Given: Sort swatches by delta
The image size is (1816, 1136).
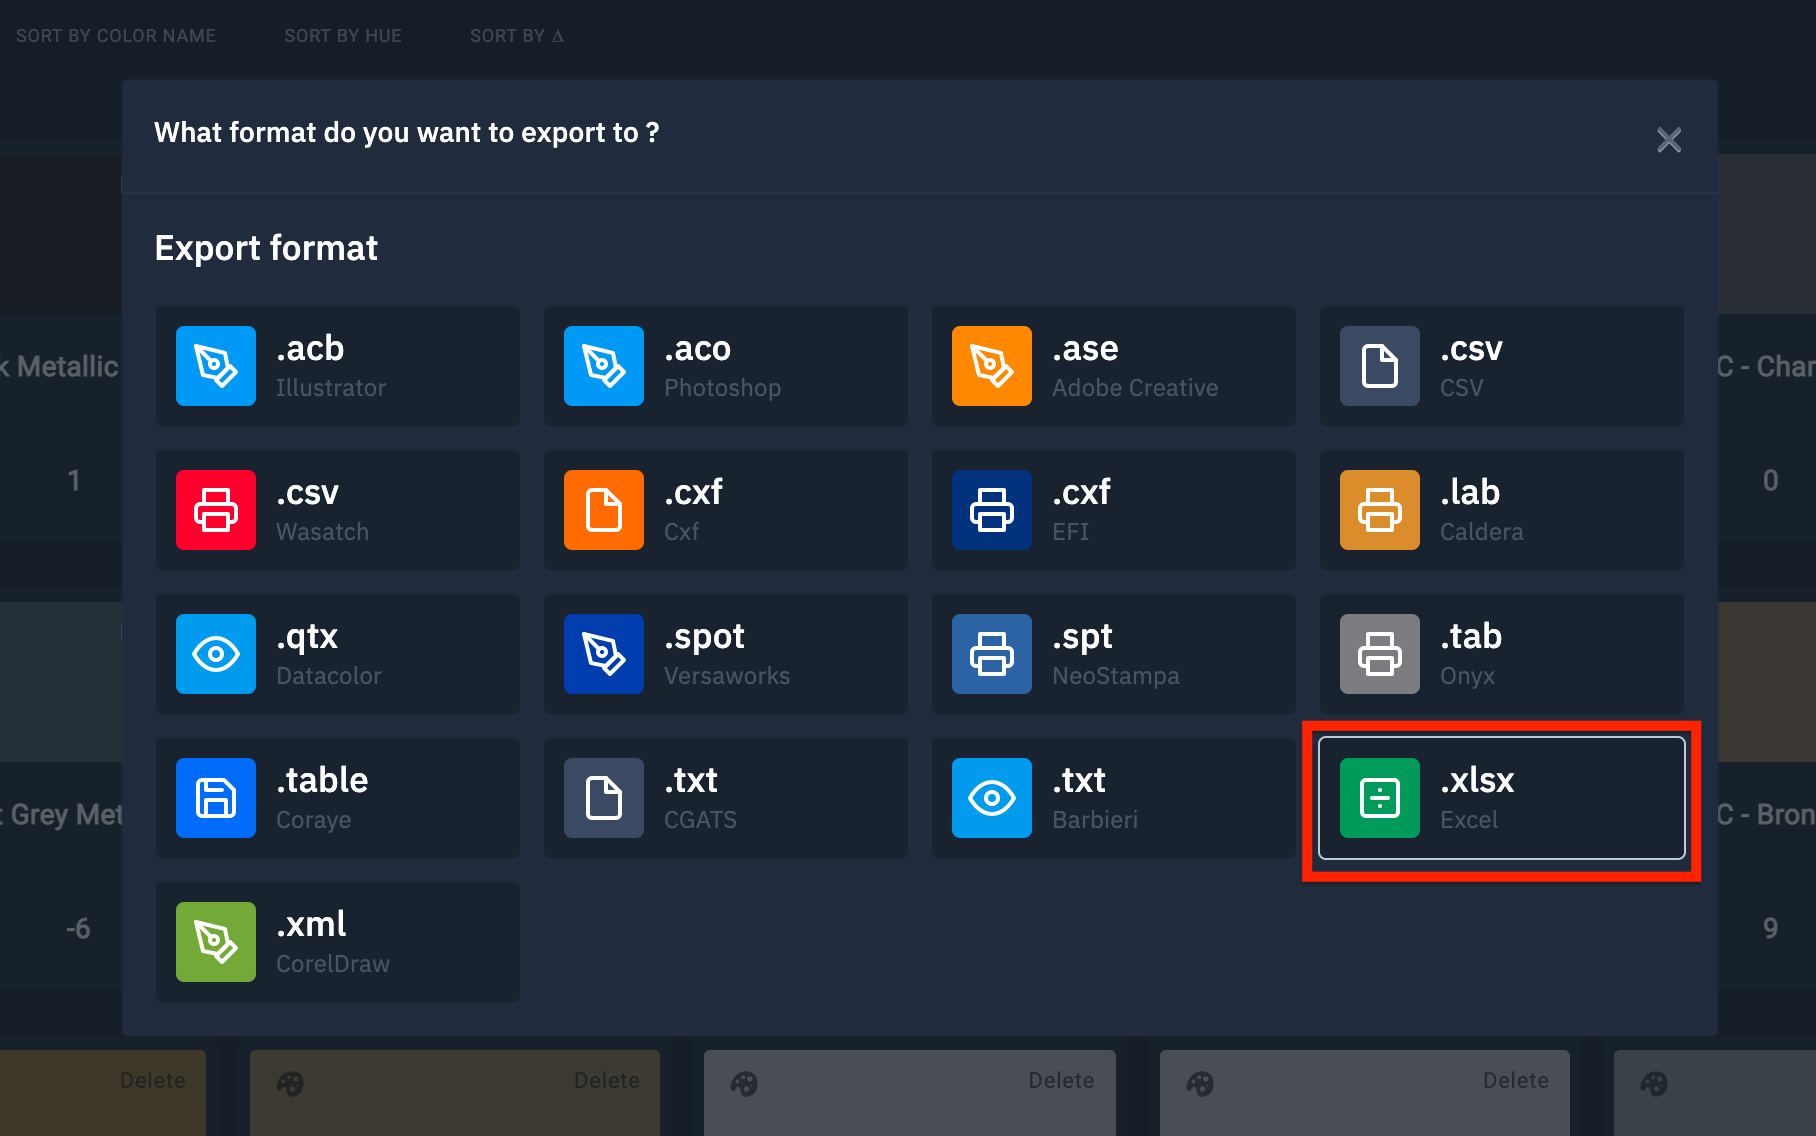Looking at the screenshot, I should click(517, 36).
